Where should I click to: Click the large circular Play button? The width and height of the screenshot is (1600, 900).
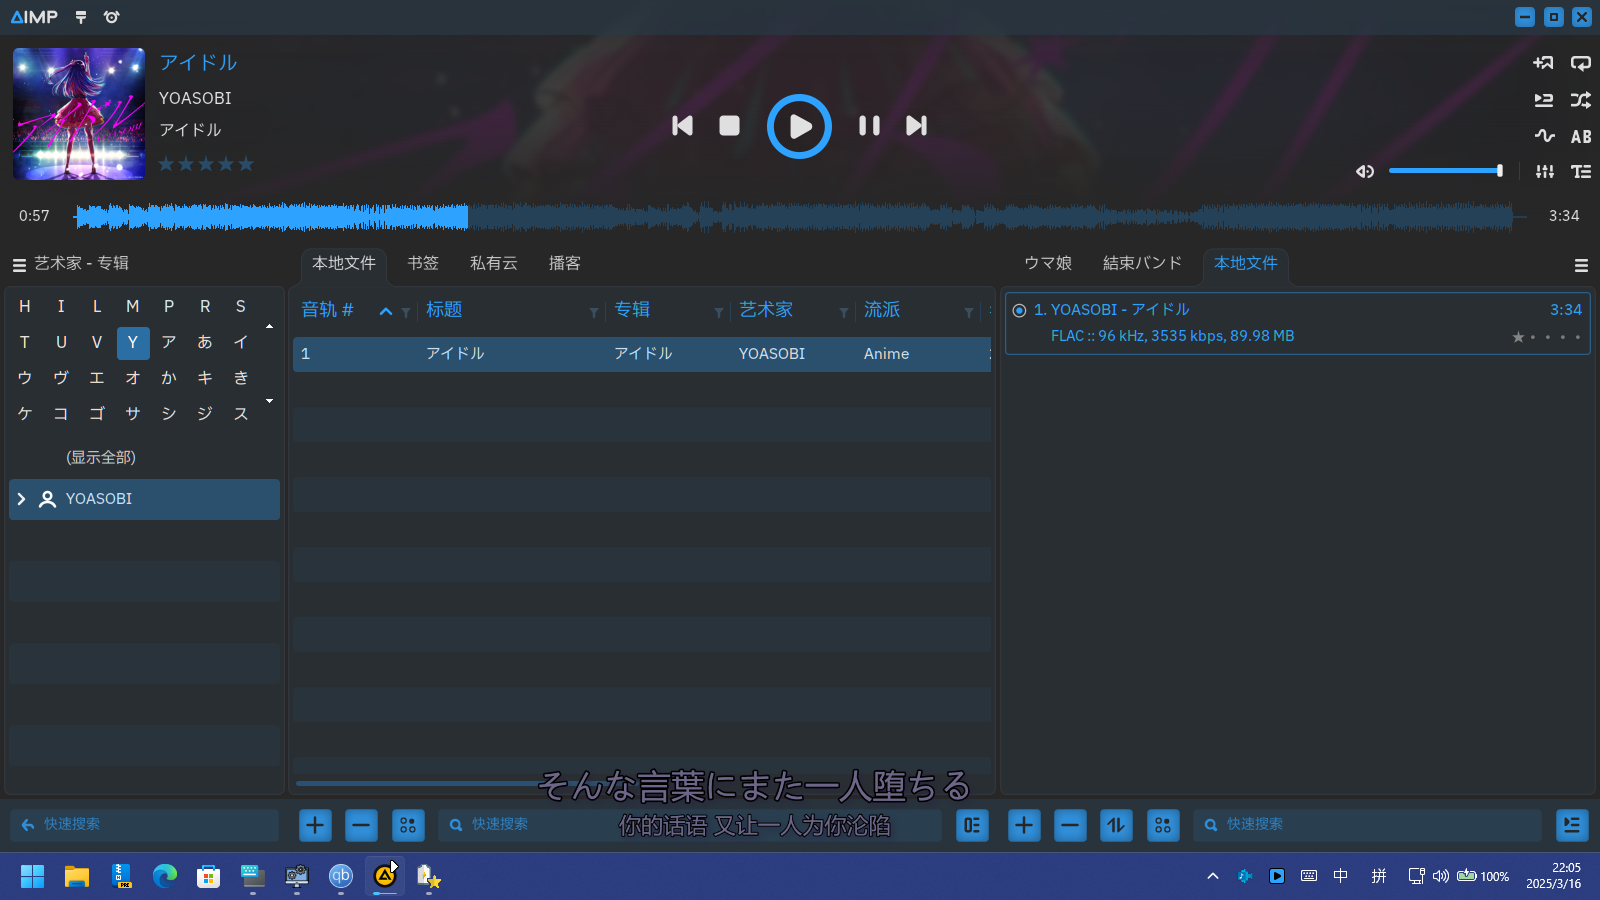click(799, 126)
